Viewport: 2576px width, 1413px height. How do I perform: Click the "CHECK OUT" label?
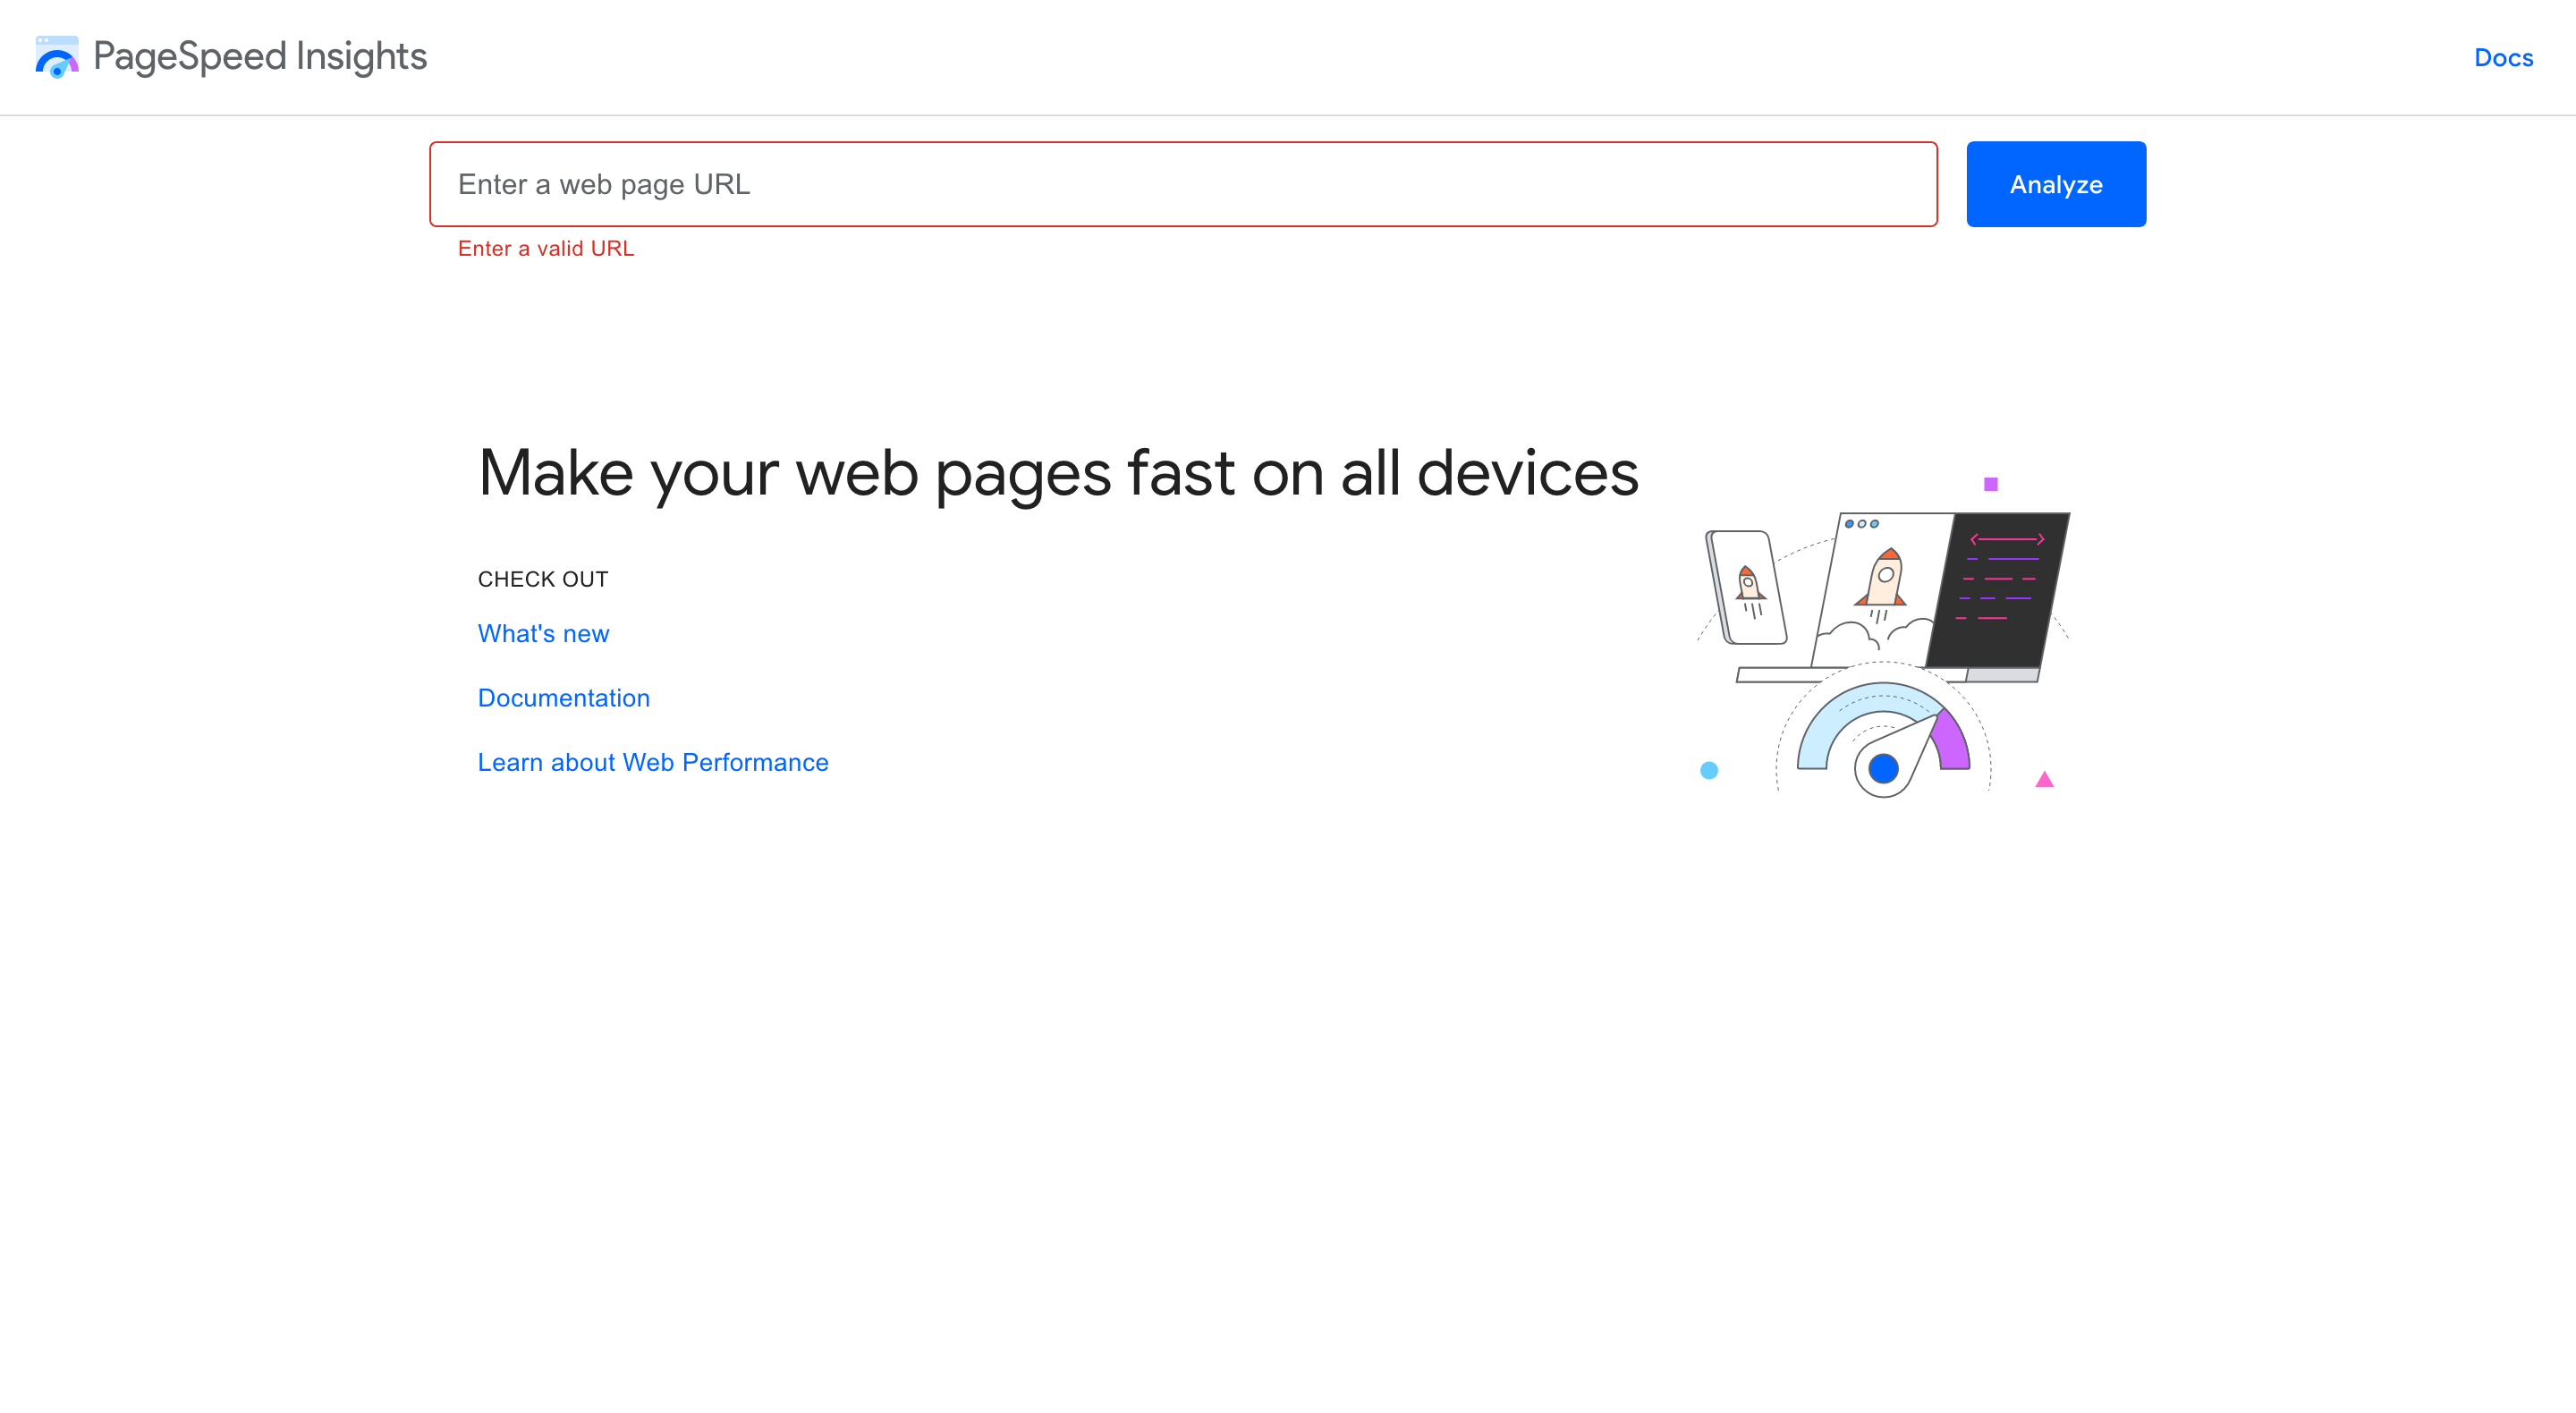(x=543, y=578)
